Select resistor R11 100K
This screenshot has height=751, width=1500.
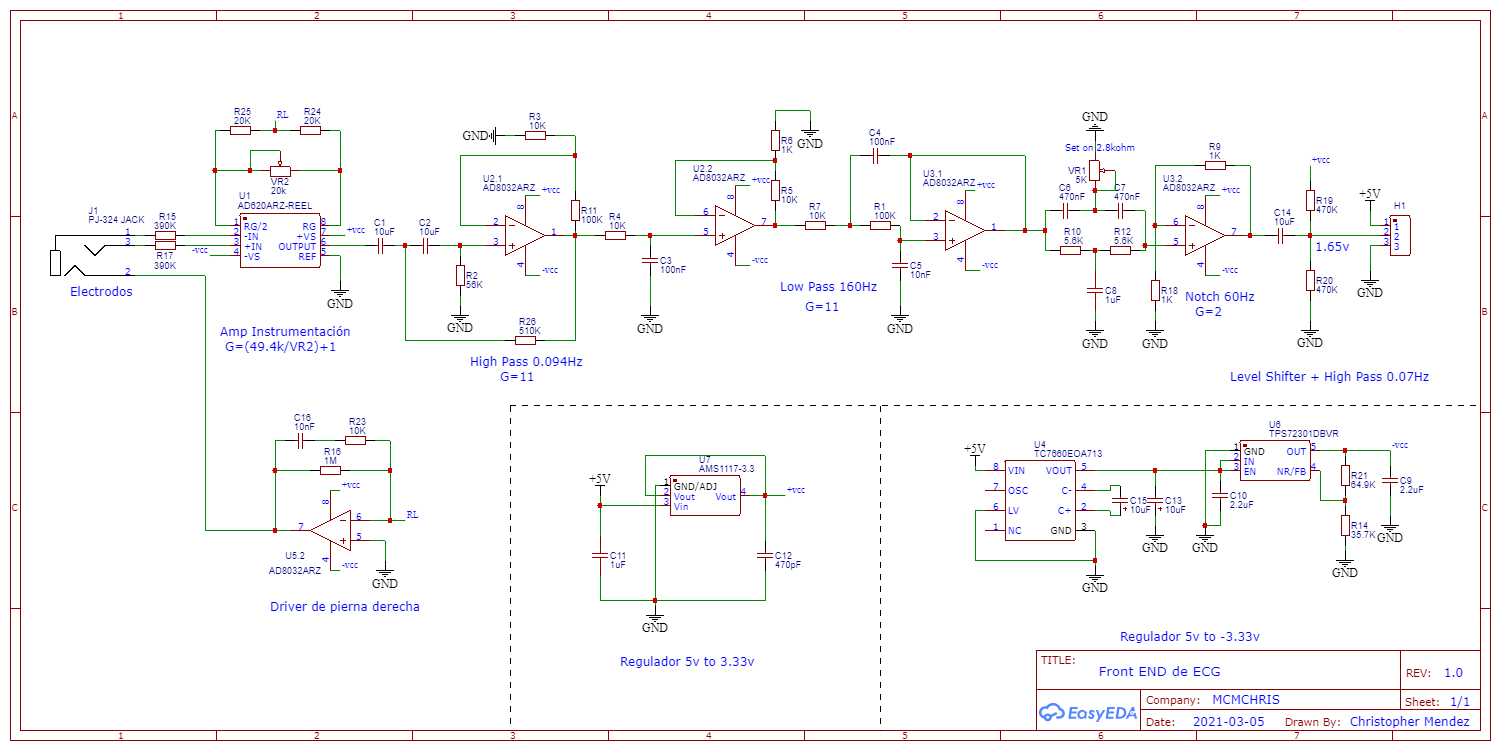pos(575,211)
